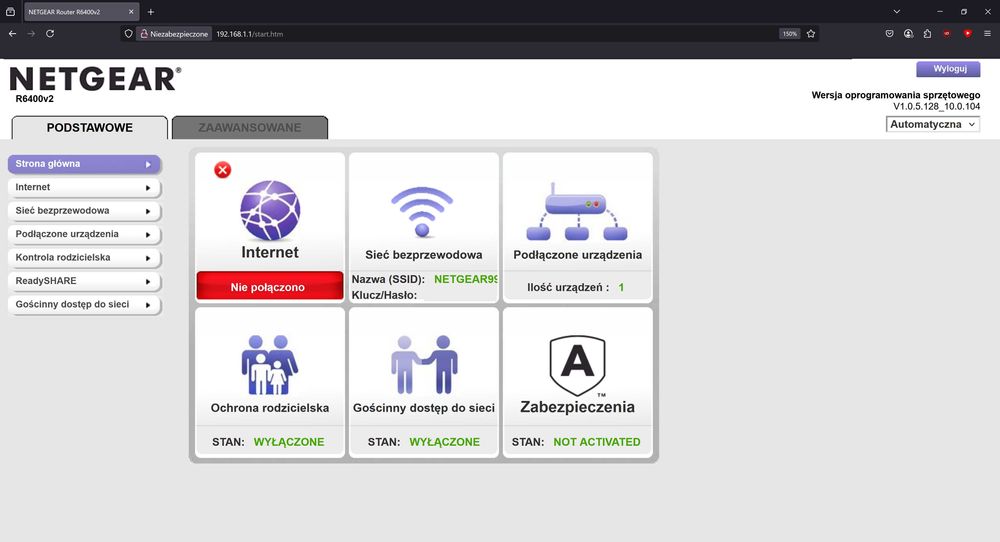This screenshot has height=542, width=1000.
Task: Click the Klucz/Hasło label
Action: pyautogui.click(x=384, y=295)
